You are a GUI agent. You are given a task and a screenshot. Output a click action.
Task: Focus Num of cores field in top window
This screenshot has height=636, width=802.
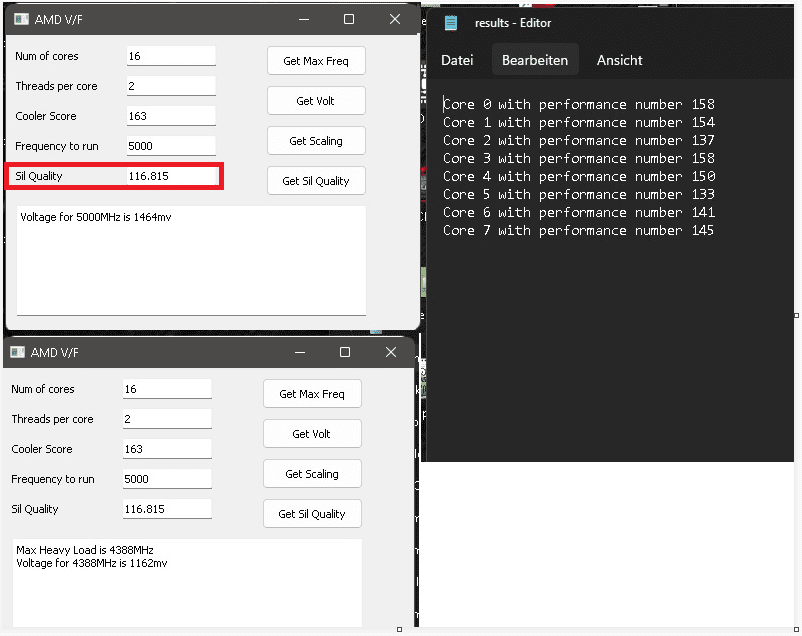click(171, 56)
